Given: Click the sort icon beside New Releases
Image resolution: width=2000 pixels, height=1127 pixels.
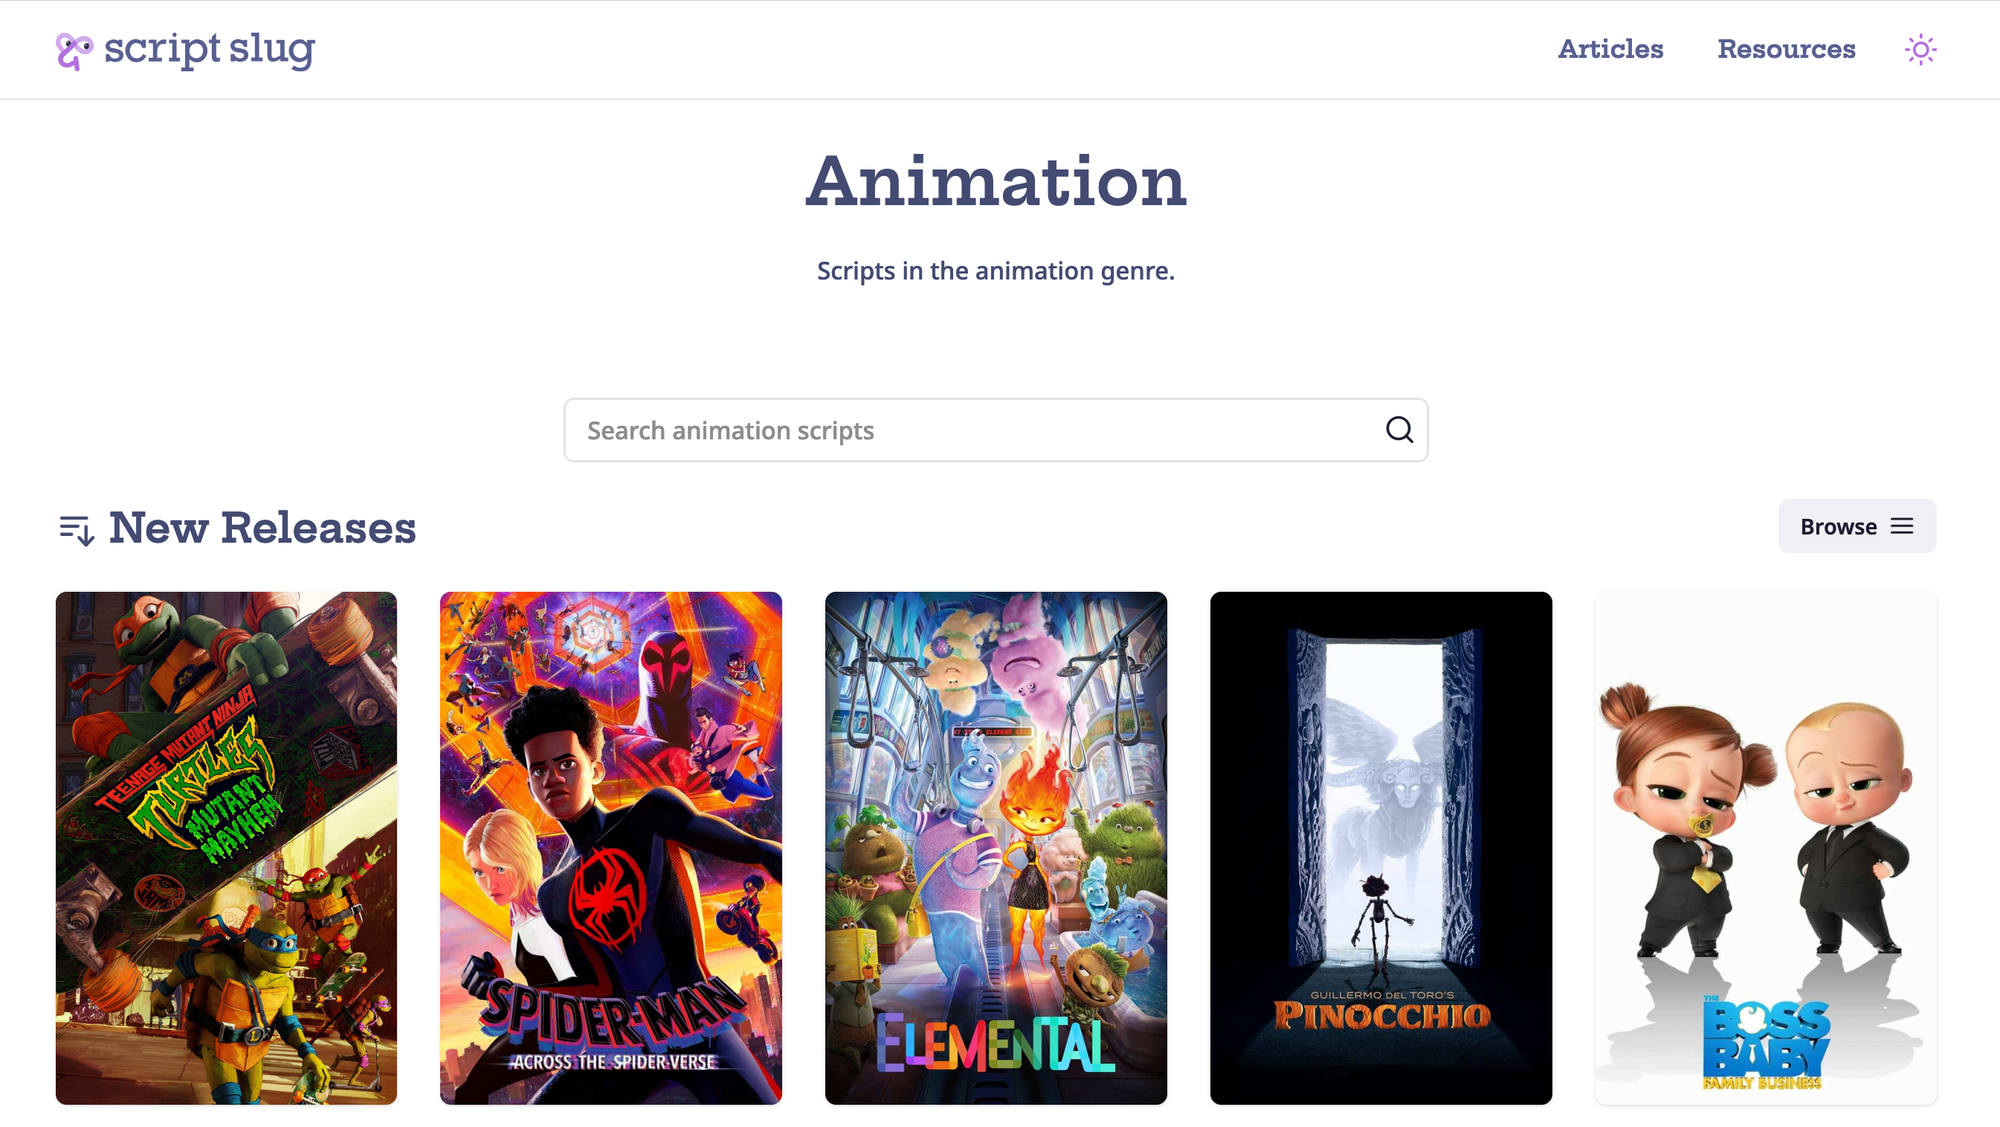Looking at the screenshot, I should point(76,529).
